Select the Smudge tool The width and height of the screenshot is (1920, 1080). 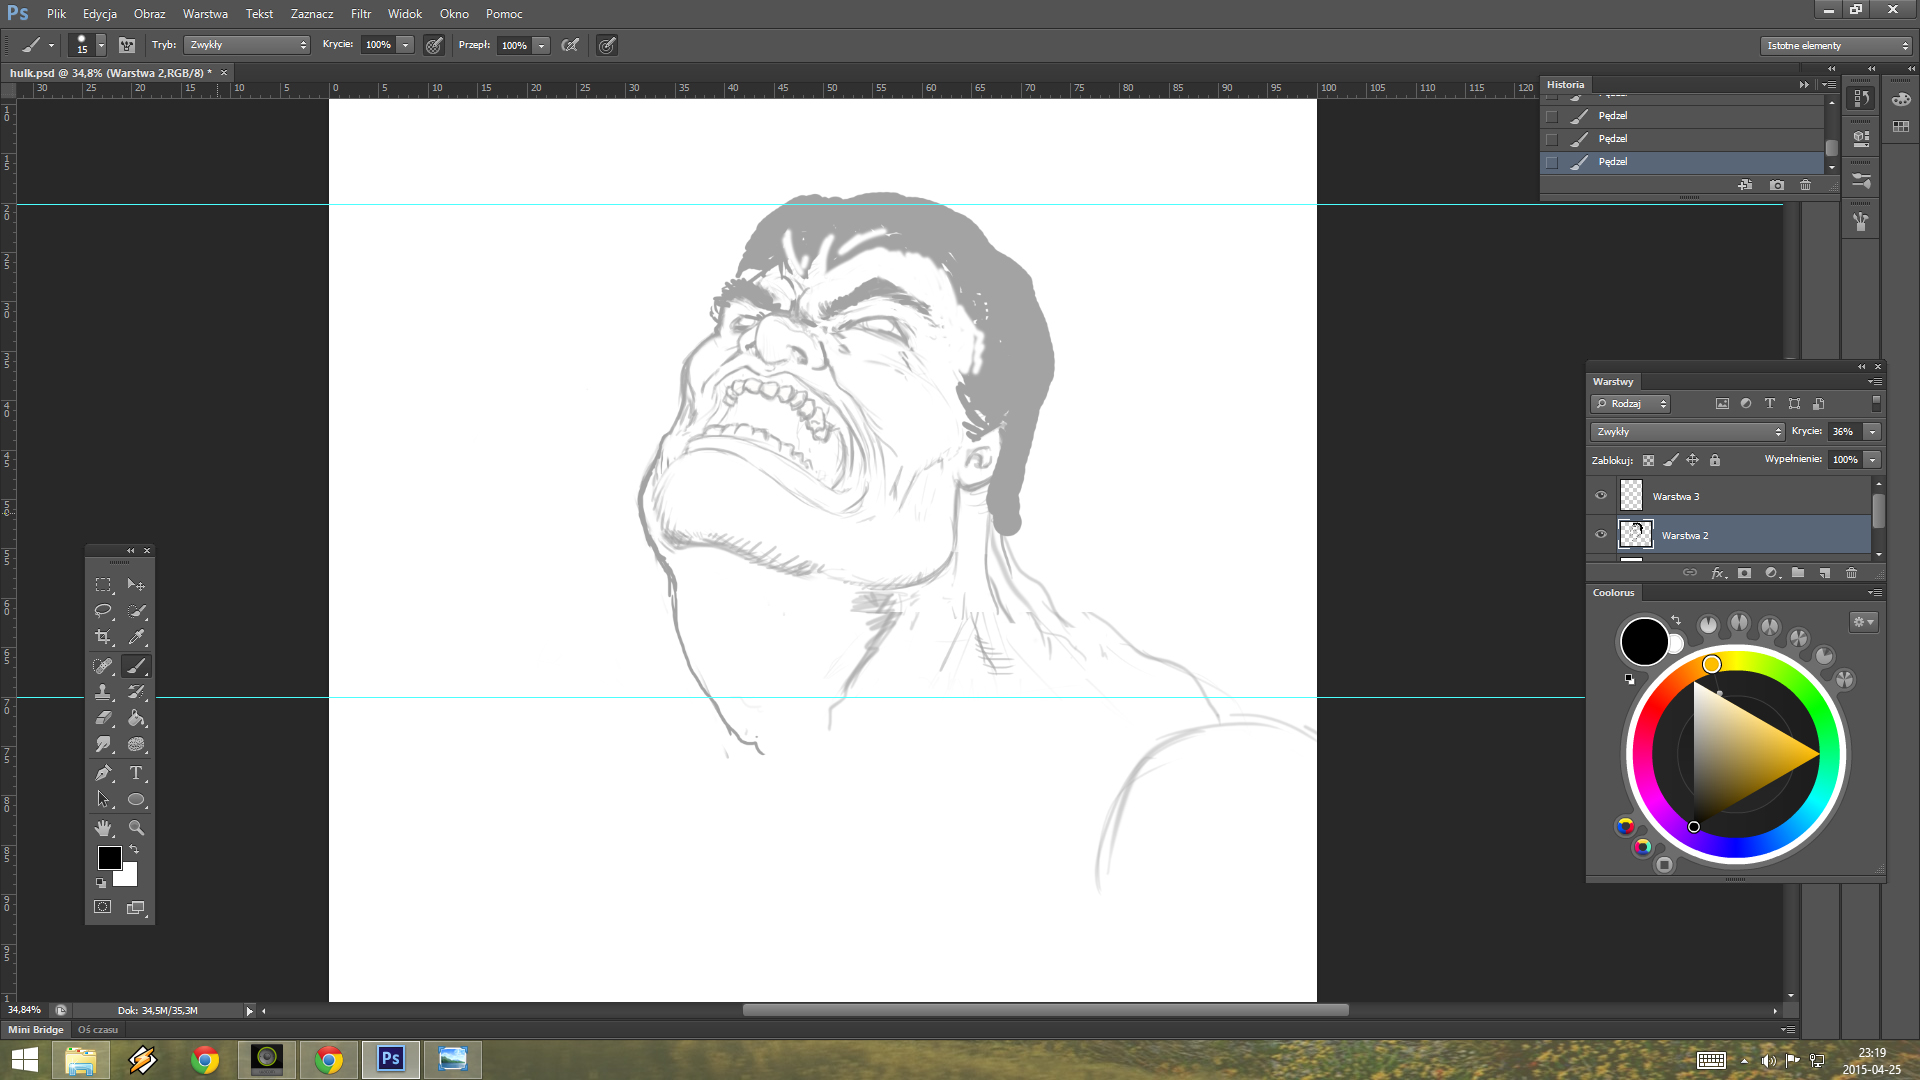[103, 744]
